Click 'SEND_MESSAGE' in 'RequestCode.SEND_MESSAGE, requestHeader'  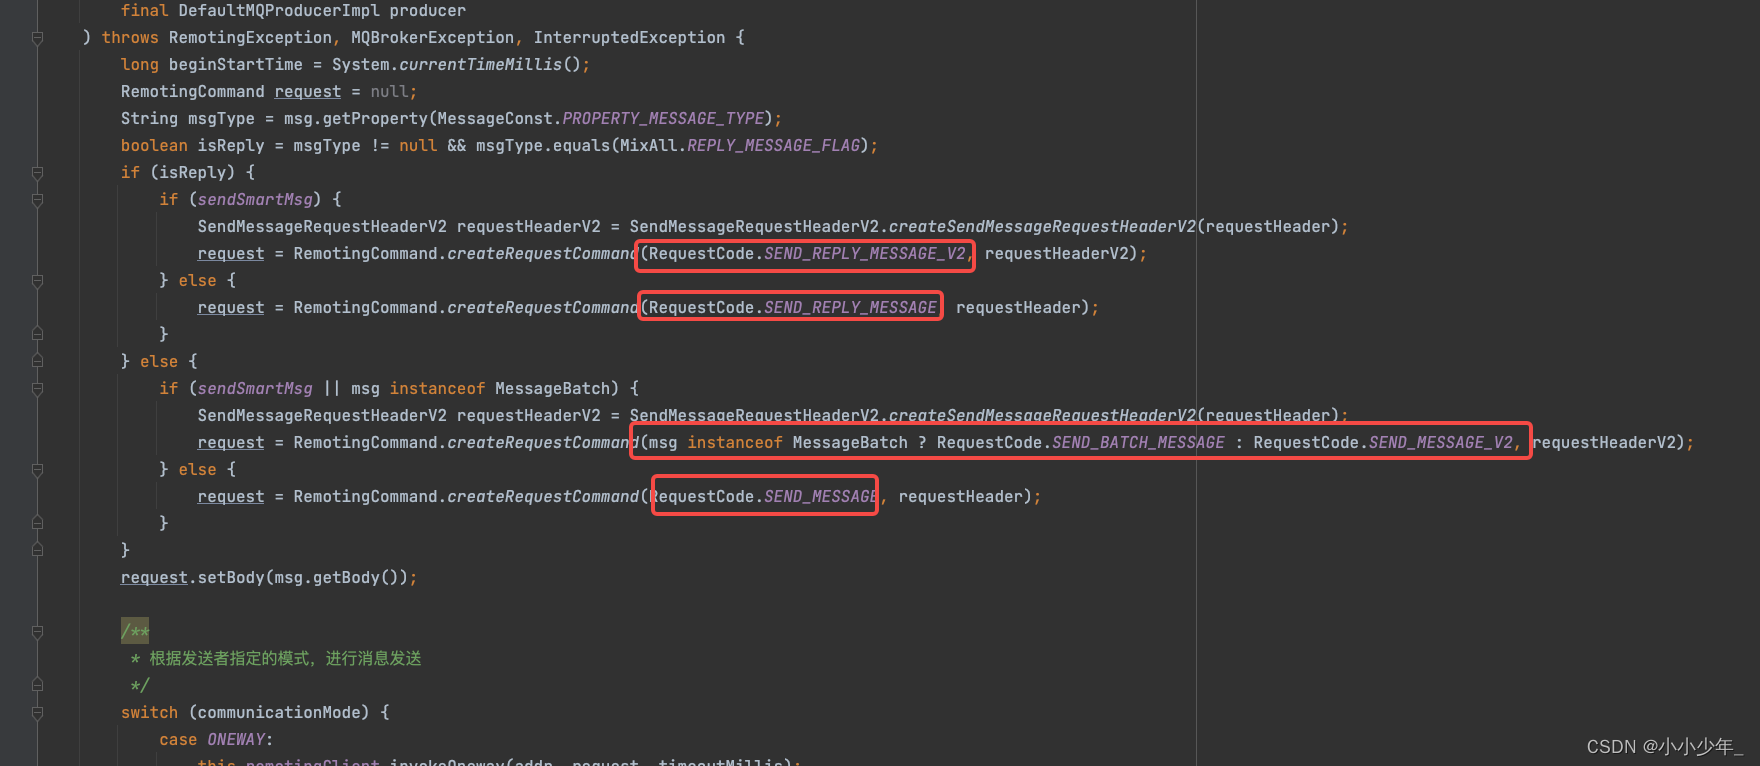821,497
